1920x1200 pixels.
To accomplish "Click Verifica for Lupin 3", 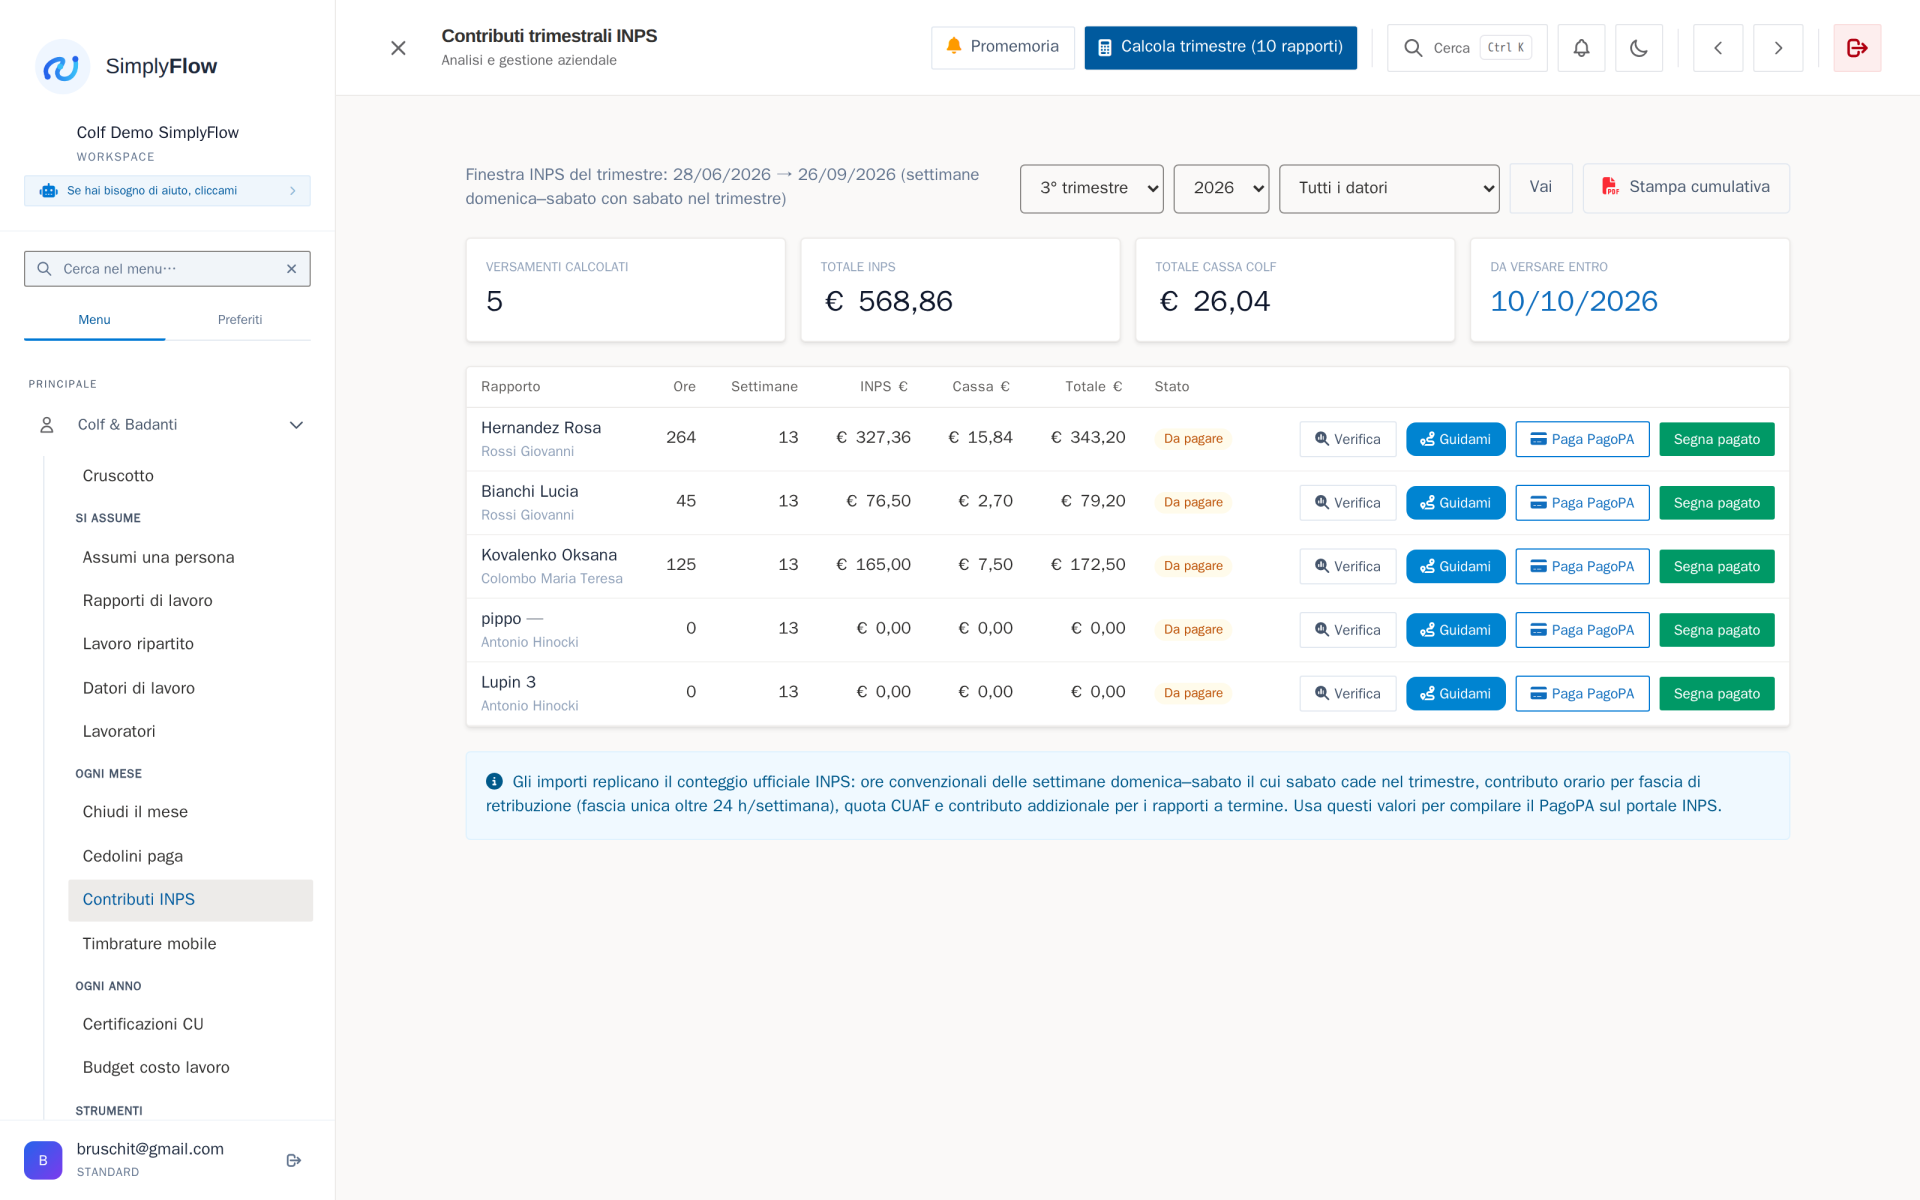I will pyautogui.click(x=1348, y=694).
